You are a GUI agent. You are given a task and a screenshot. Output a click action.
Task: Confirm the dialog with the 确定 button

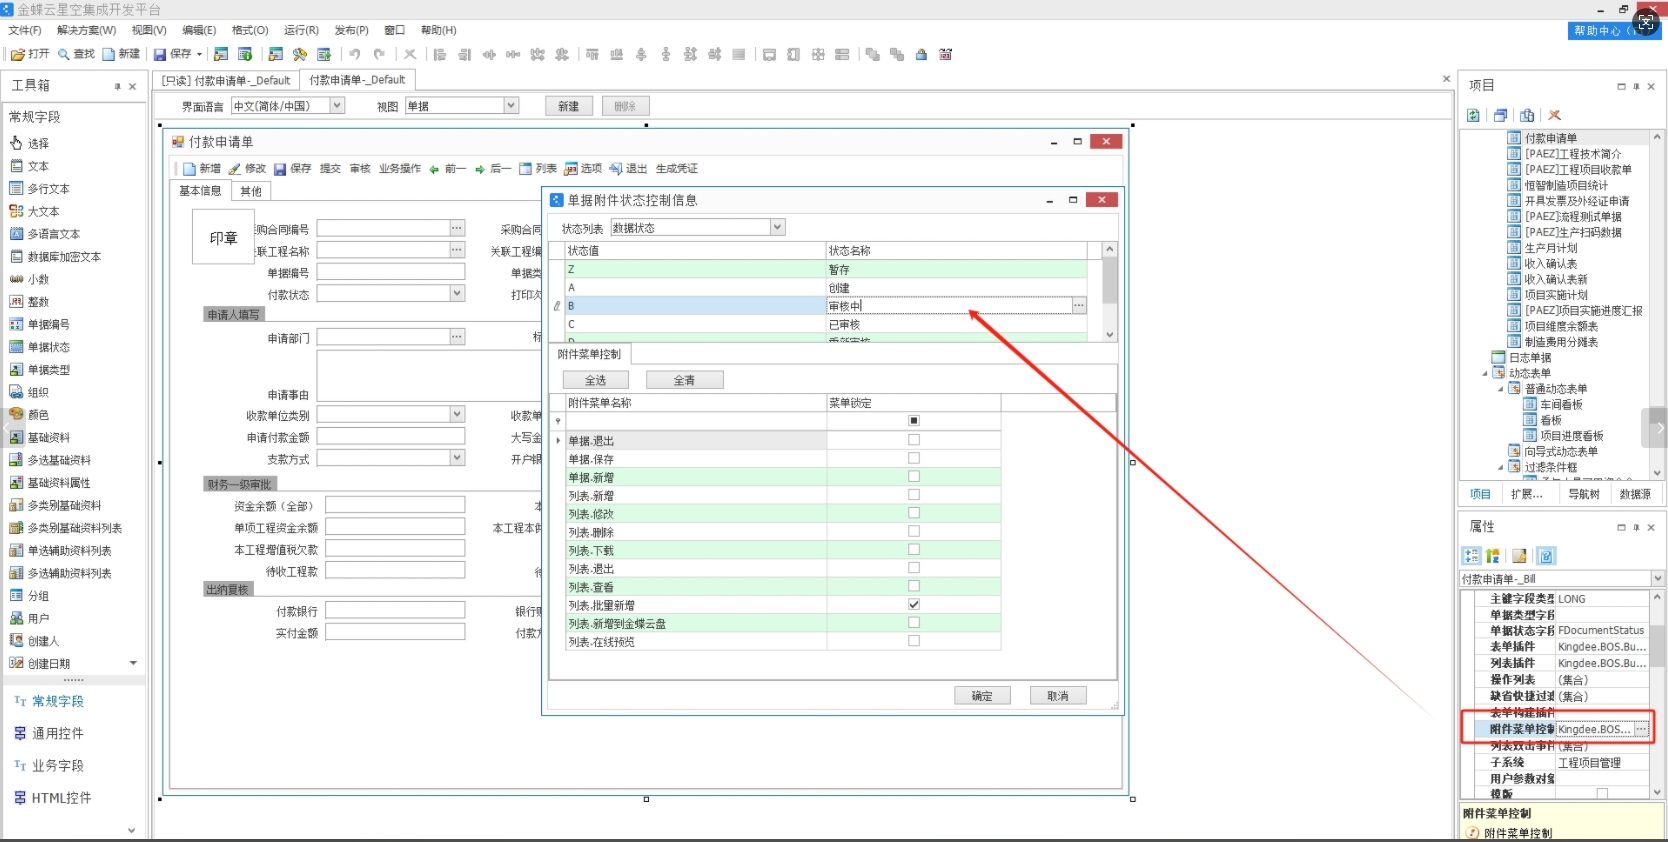[x=982, y=696]
